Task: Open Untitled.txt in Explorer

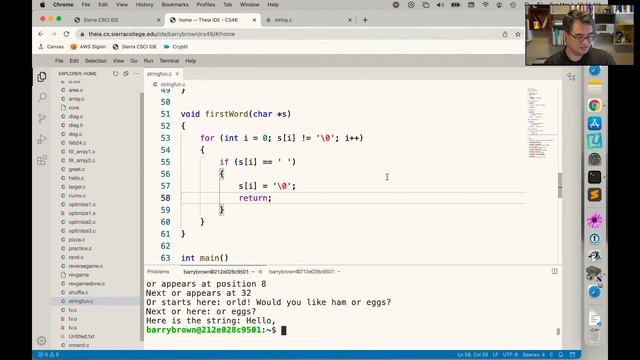Action: [x=81, y=336]
